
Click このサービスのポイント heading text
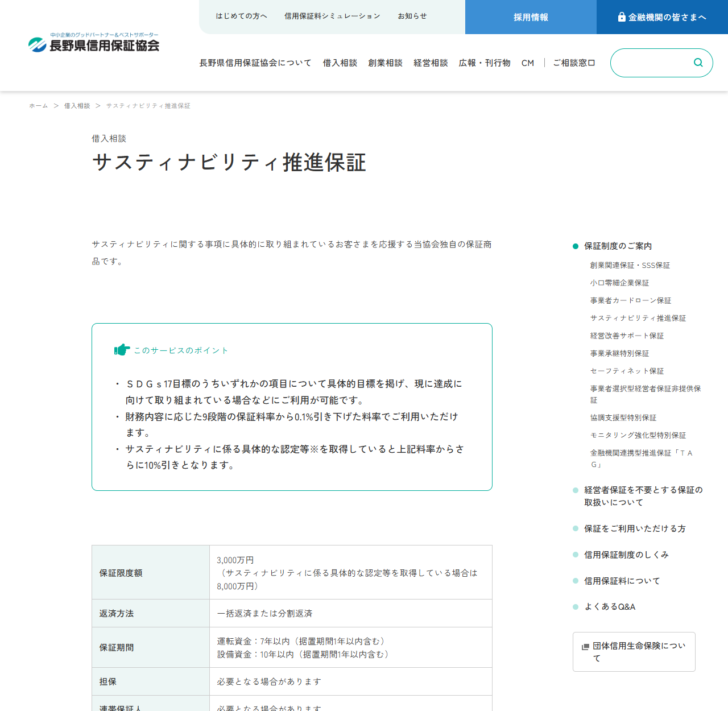181,351
